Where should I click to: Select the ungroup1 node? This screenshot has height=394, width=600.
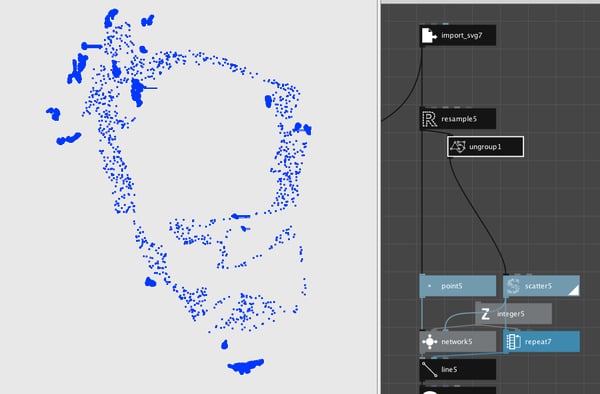point(486,147)
